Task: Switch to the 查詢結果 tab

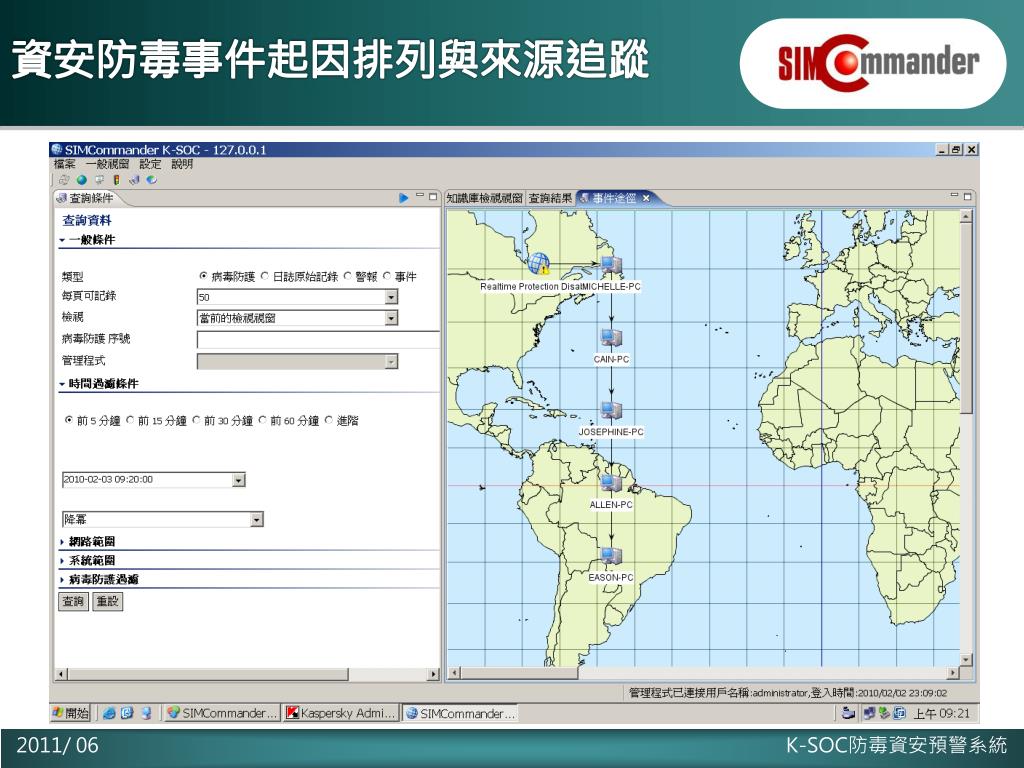Action: click(550, 198)
